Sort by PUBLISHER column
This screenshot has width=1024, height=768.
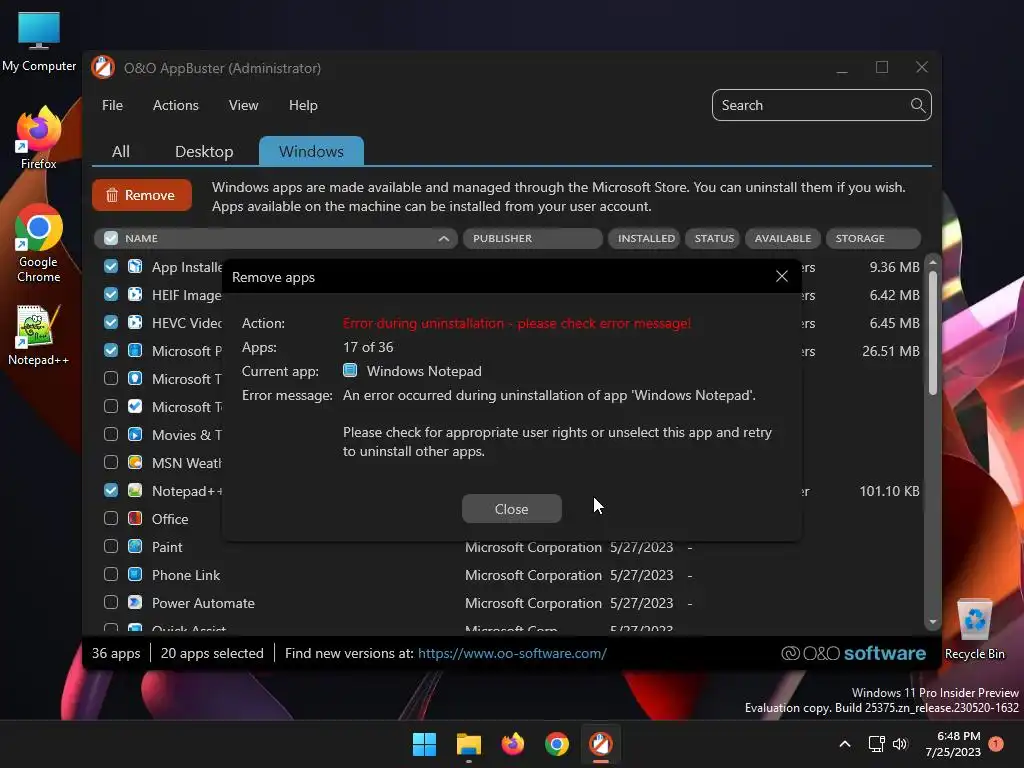click(x=533, y=238)
